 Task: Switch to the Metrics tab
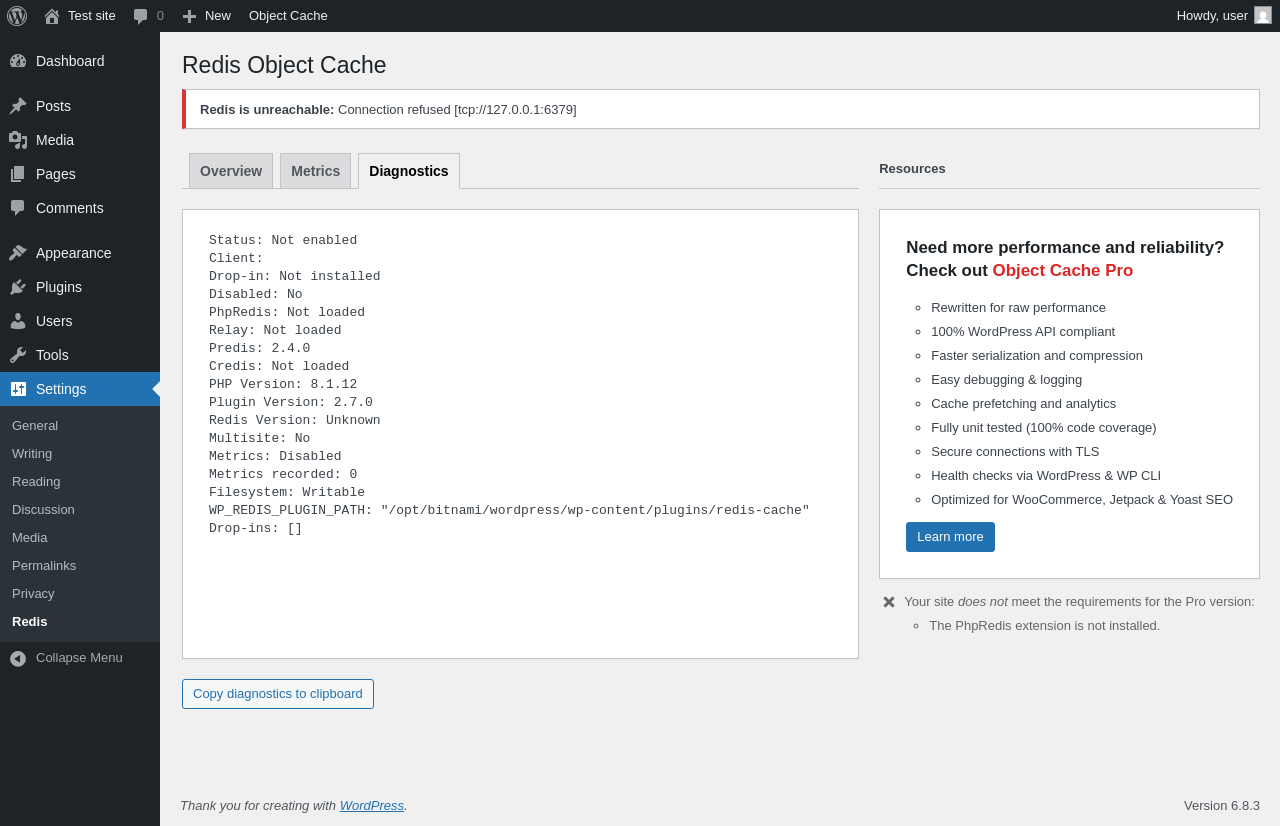pos(315,171)
